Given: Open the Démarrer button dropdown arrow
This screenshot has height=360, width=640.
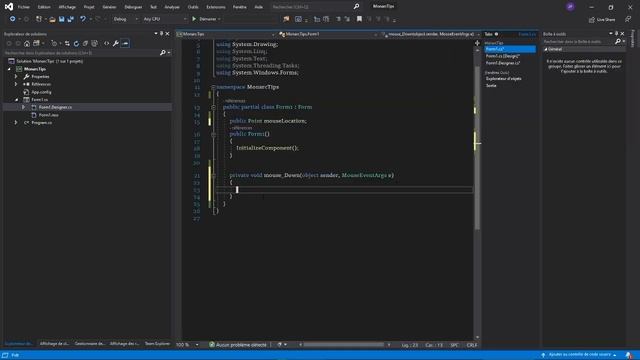Looking at the screenshot, I should [x=219, y=19].
